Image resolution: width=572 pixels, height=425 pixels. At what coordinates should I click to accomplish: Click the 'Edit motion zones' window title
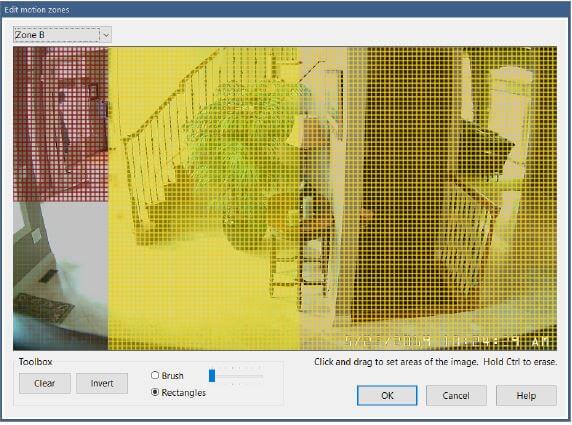[x=36, y=10]
